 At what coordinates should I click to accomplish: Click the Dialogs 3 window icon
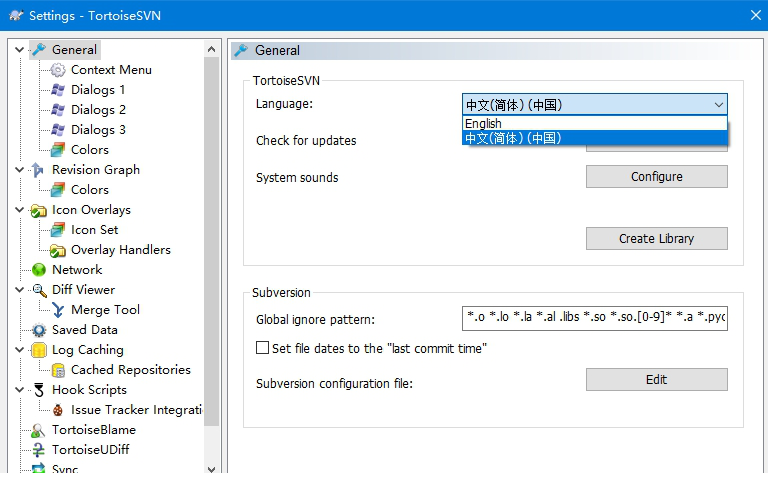58,130
